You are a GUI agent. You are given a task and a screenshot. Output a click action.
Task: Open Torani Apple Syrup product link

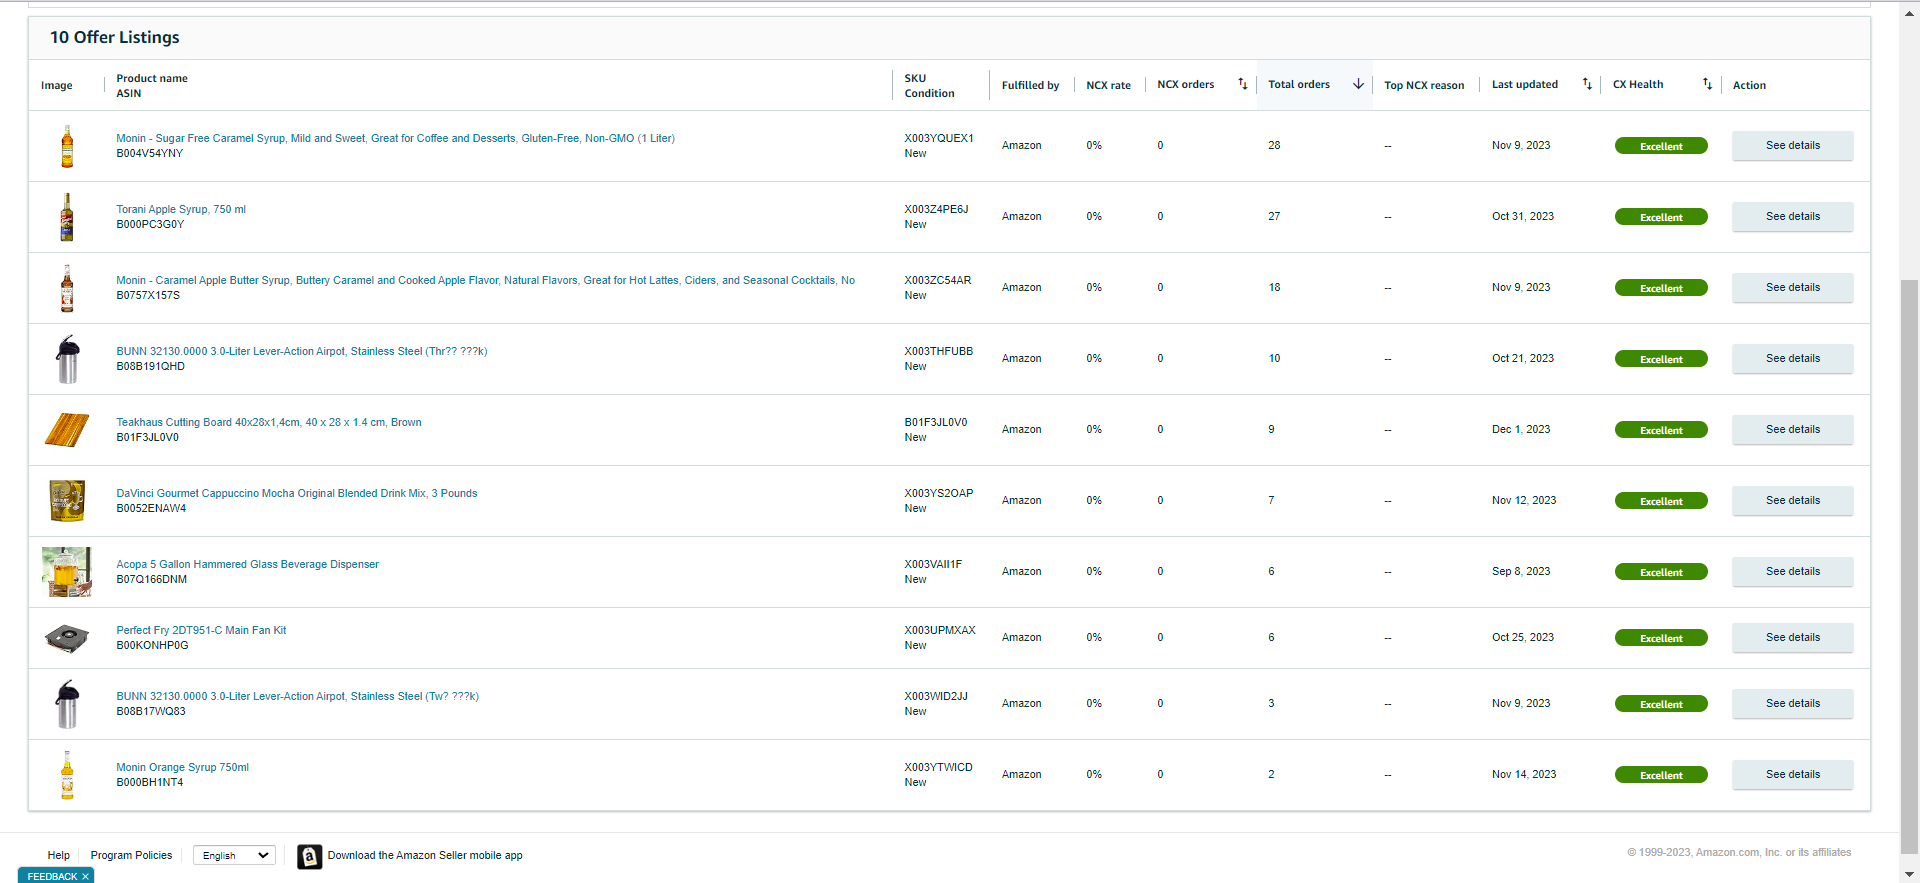pyautogui.click(x=181, y=209)
